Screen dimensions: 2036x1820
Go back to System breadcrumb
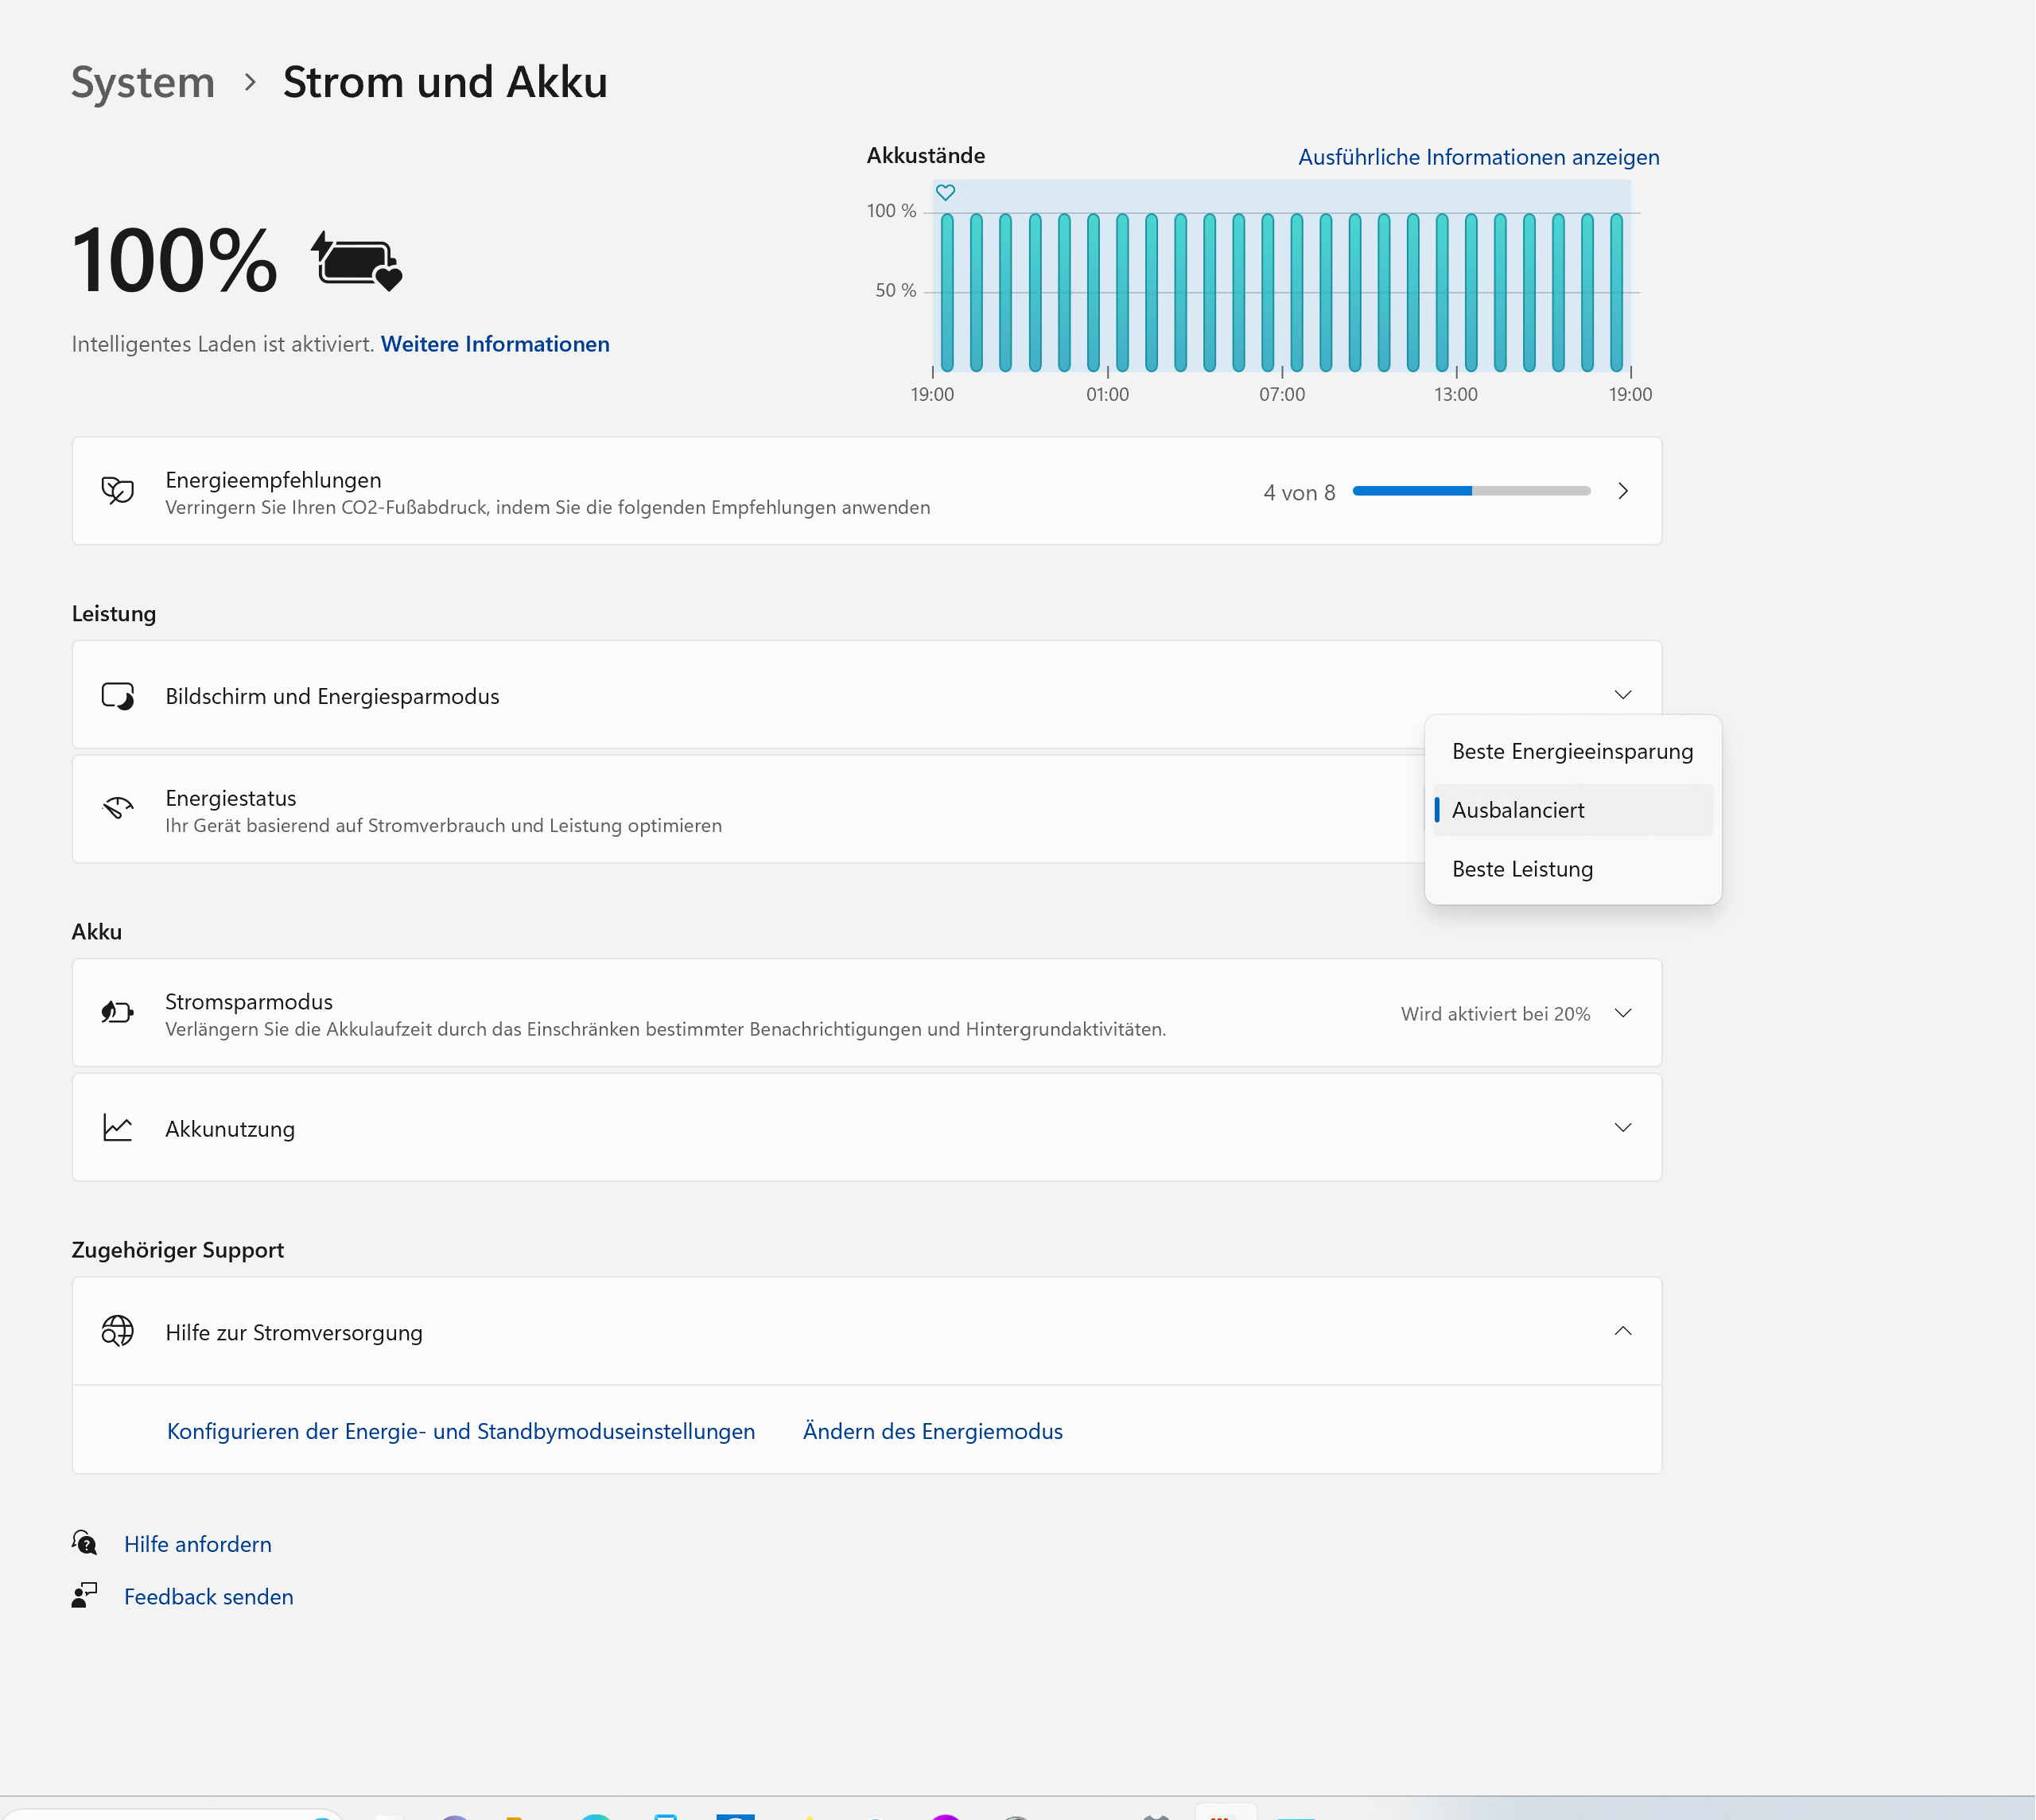pos(143,82)
